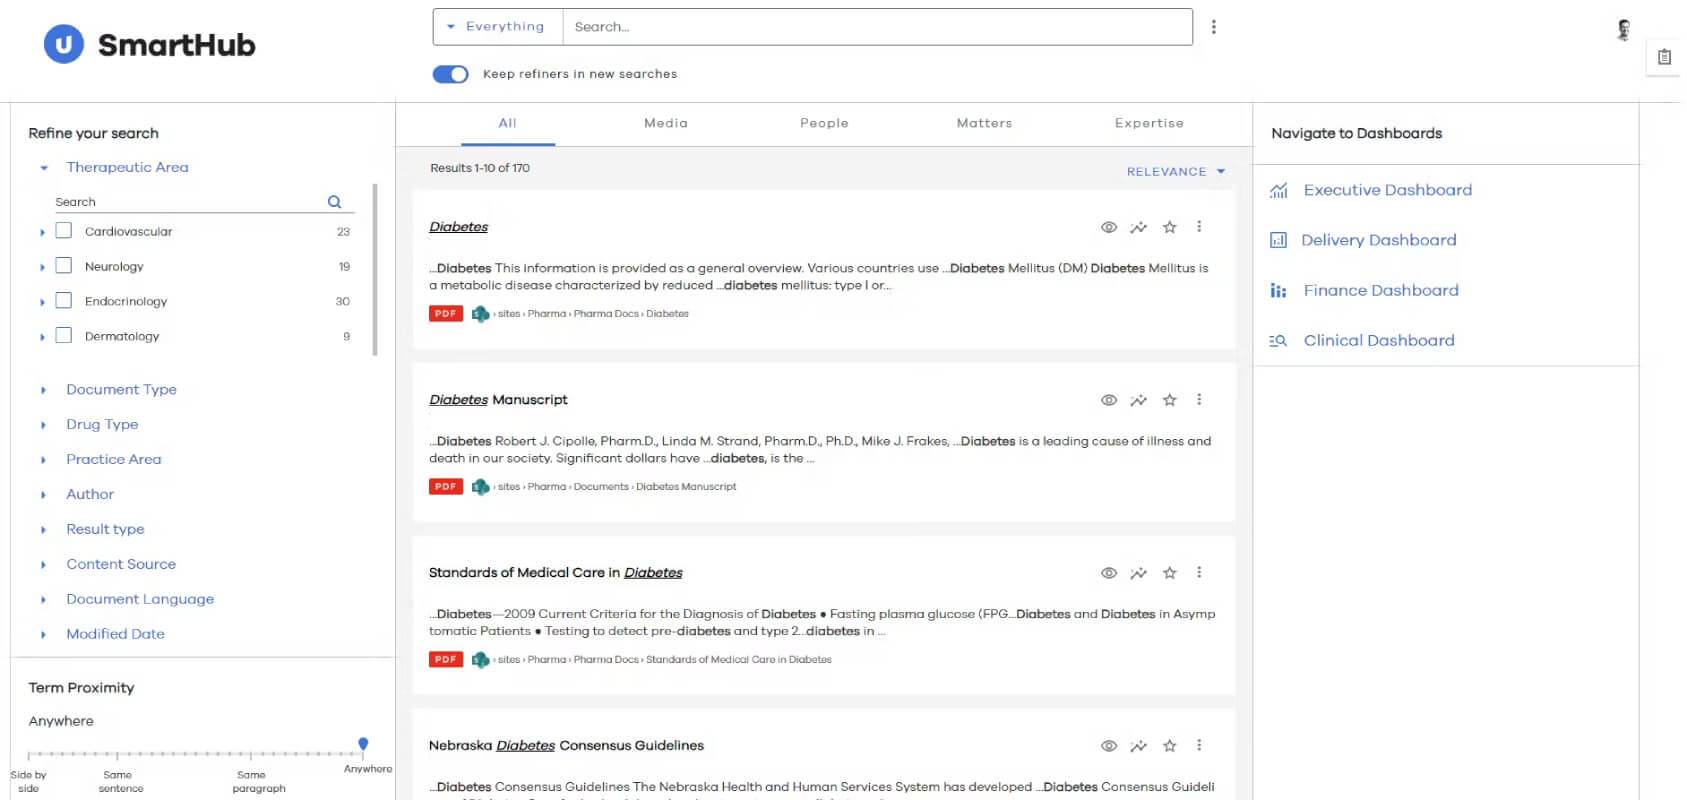Open Standards of Medical Care in Diabetes title

(555, 572)
